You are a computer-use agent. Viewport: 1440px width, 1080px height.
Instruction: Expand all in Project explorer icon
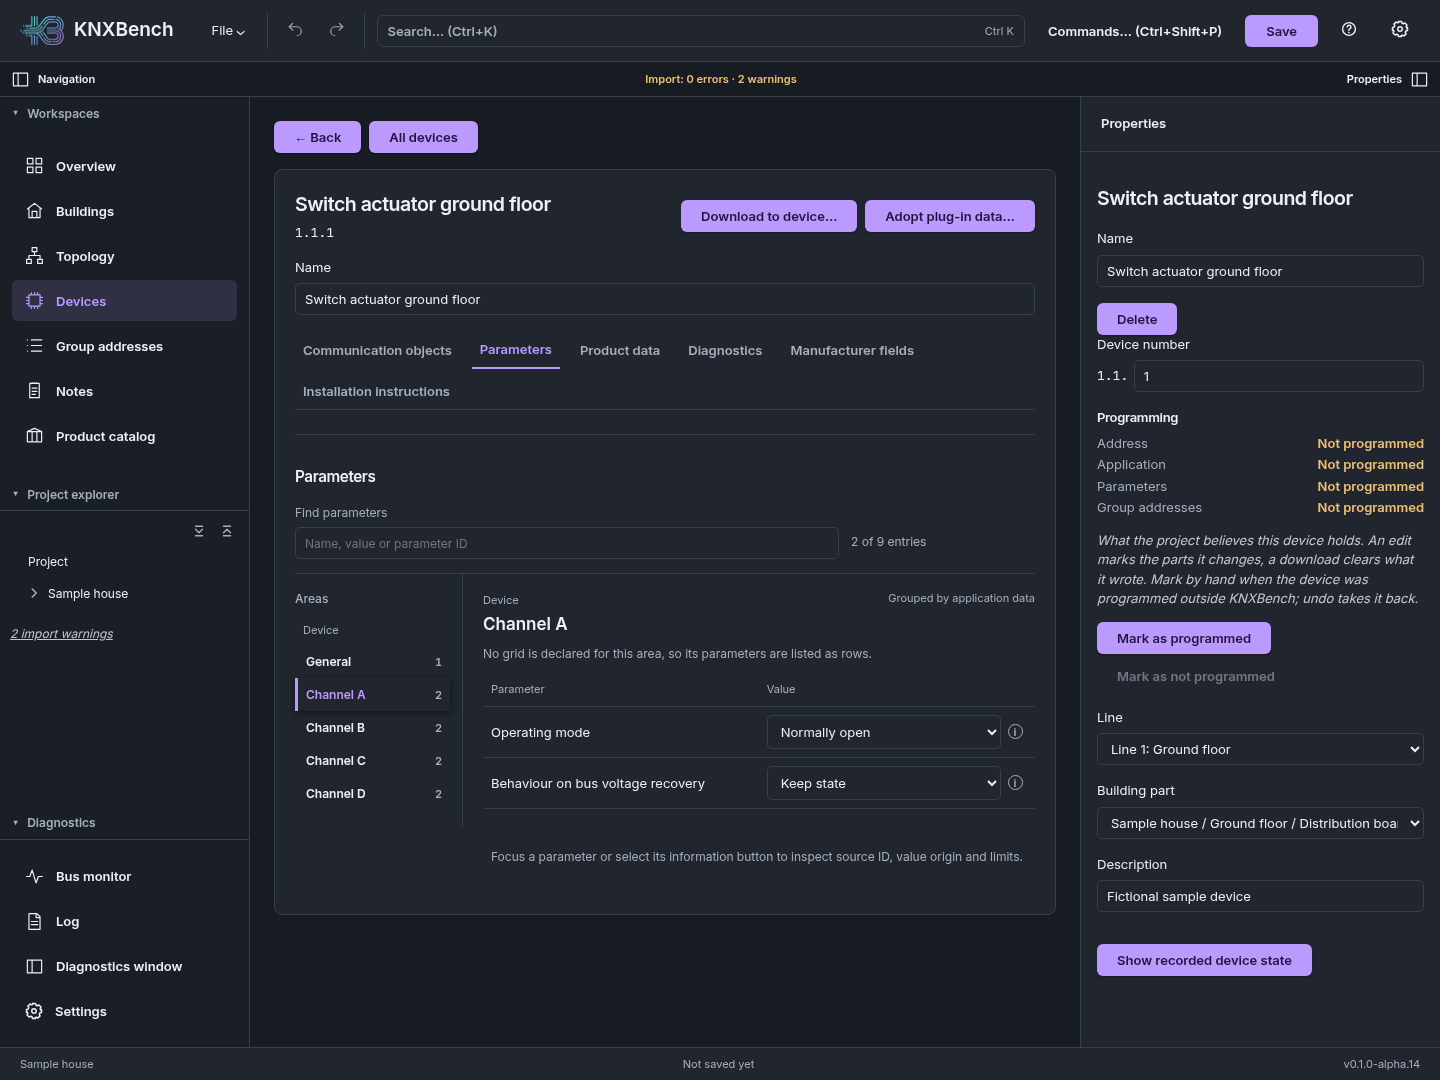click(199, 531)
